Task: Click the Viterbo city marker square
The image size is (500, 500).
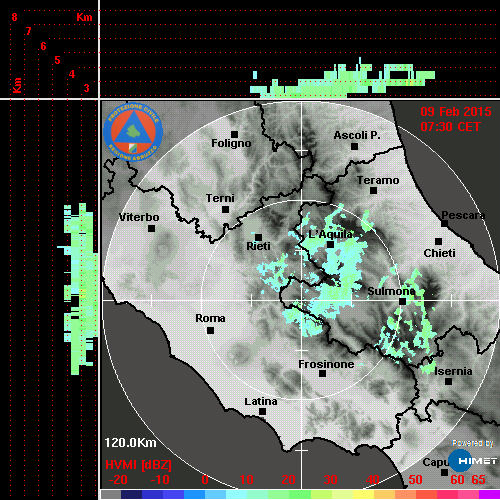Action: coord(151,228)
